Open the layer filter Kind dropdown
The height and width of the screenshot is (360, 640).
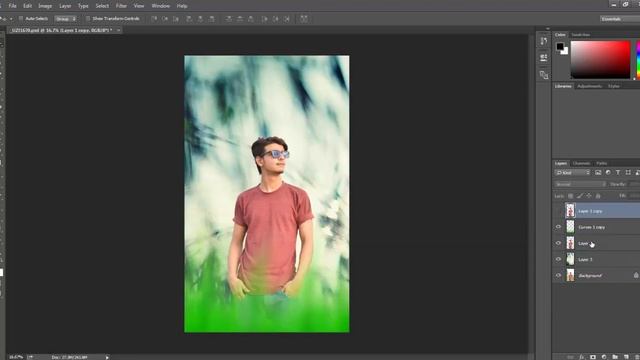point(573,173)
